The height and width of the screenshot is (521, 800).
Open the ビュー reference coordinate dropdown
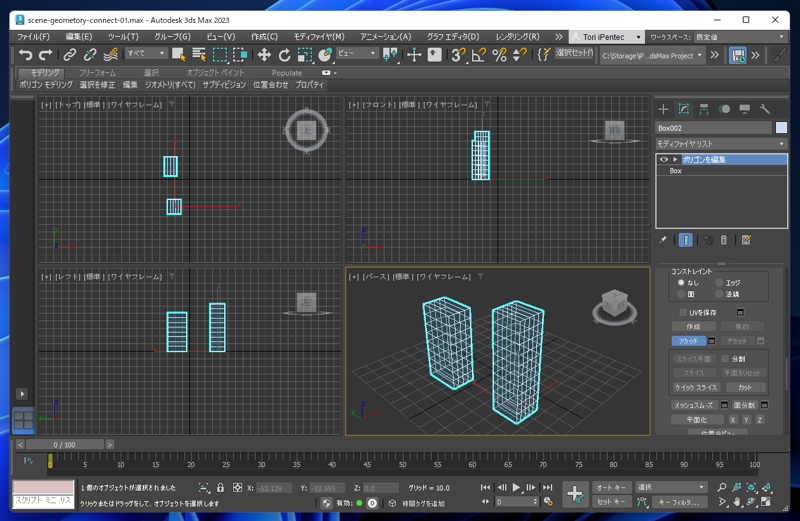357,53
